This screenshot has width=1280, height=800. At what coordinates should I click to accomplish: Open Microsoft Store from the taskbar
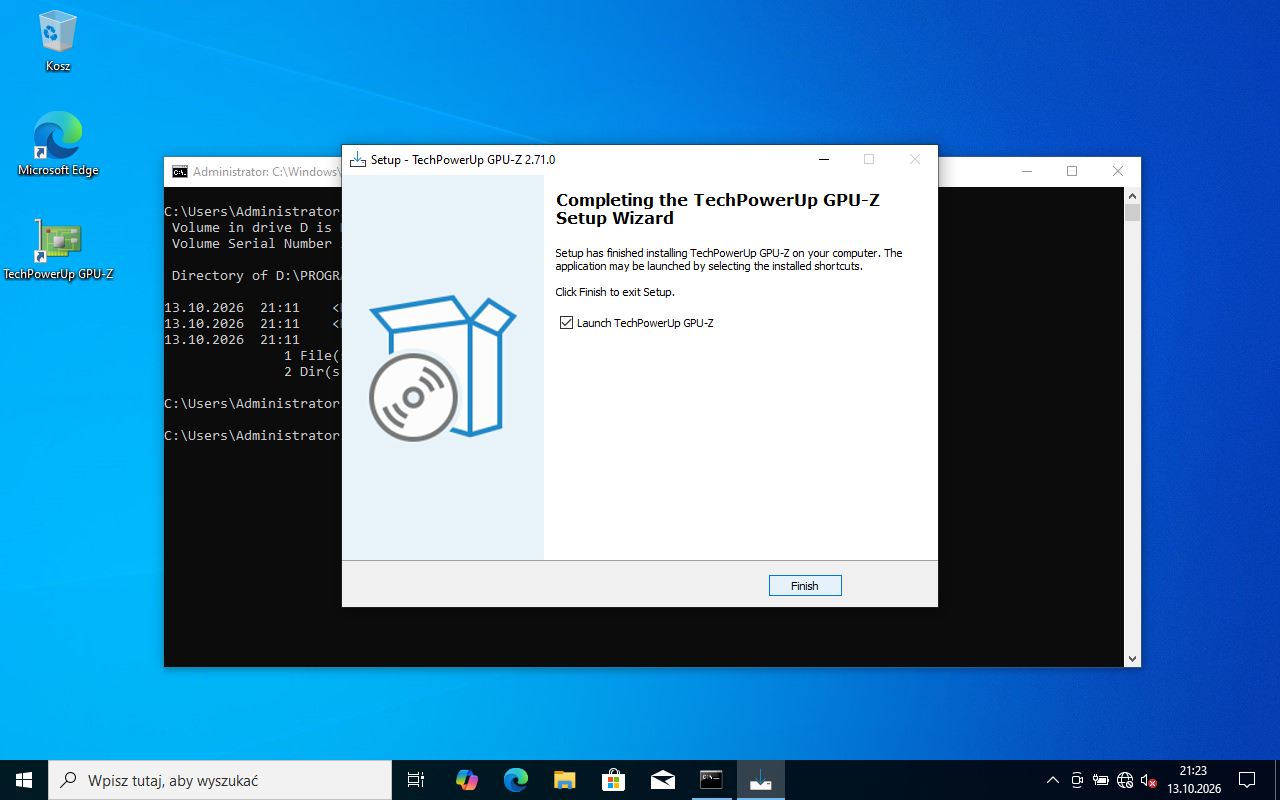613,780
